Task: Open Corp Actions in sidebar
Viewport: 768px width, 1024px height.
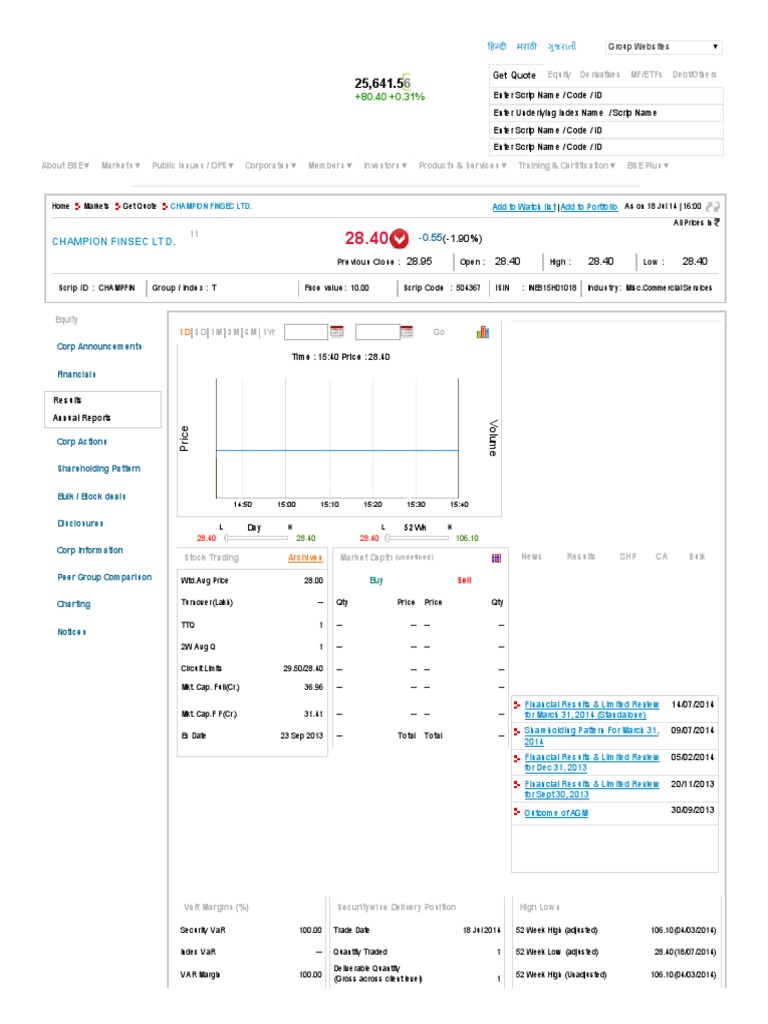Action: tap(82, 441)
